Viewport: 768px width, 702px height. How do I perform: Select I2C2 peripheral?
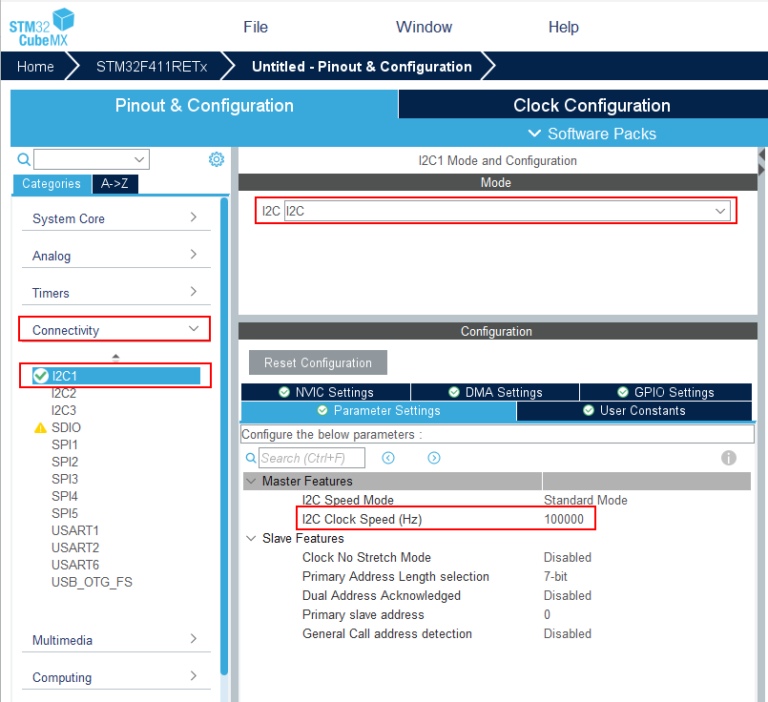pos(64,393)
